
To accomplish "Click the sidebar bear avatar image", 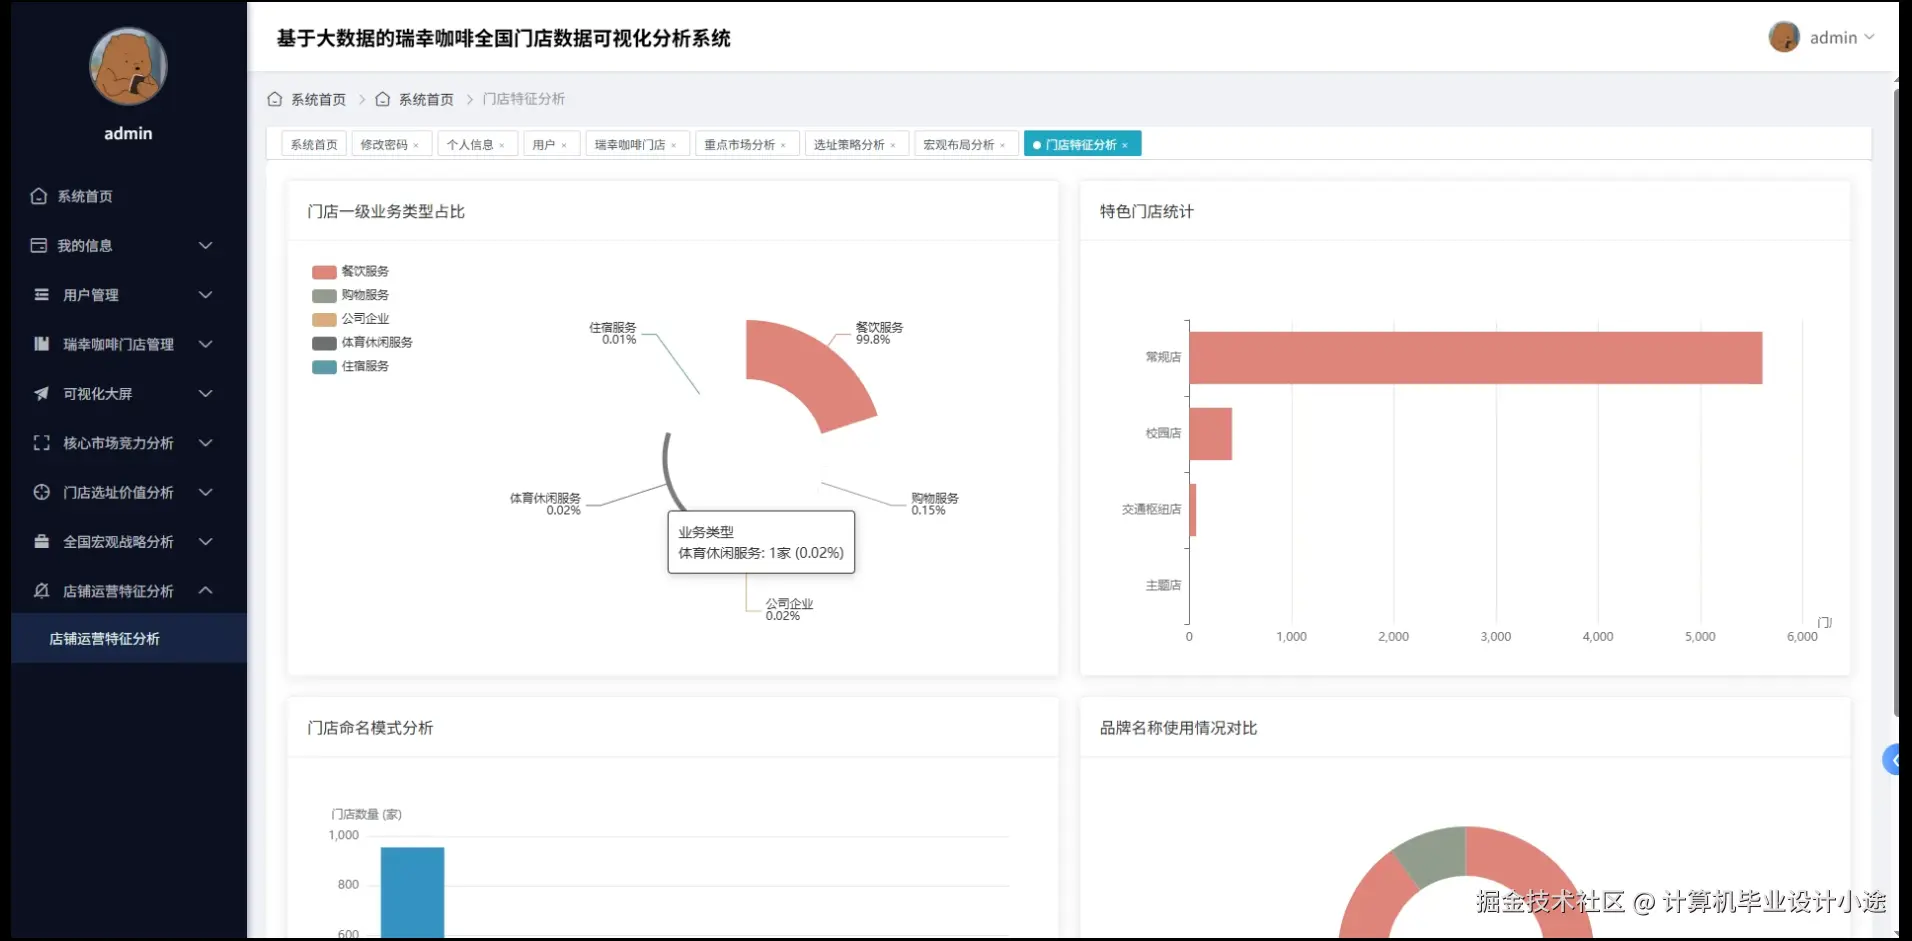I will pos(128,66).
